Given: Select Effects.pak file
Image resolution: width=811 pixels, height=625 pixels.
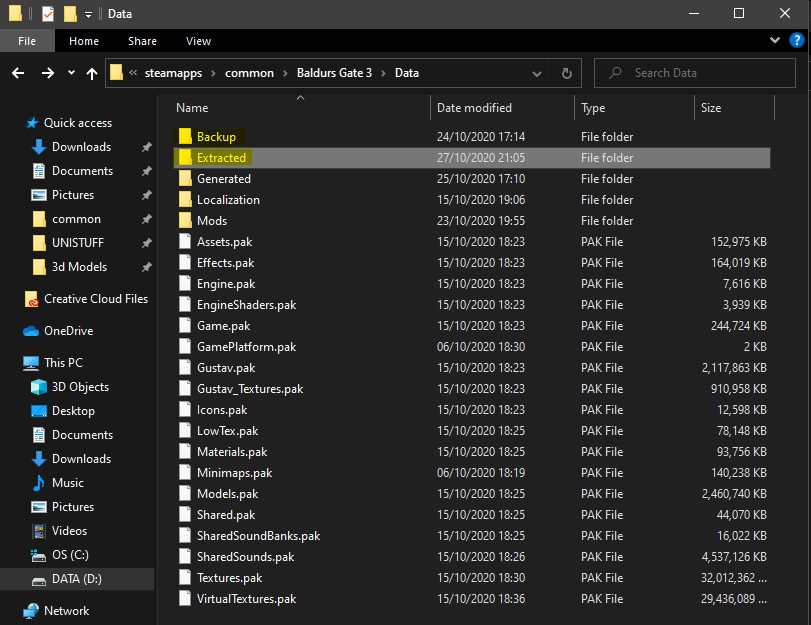Looking at the screenshot, I should (x=226, y=263).
